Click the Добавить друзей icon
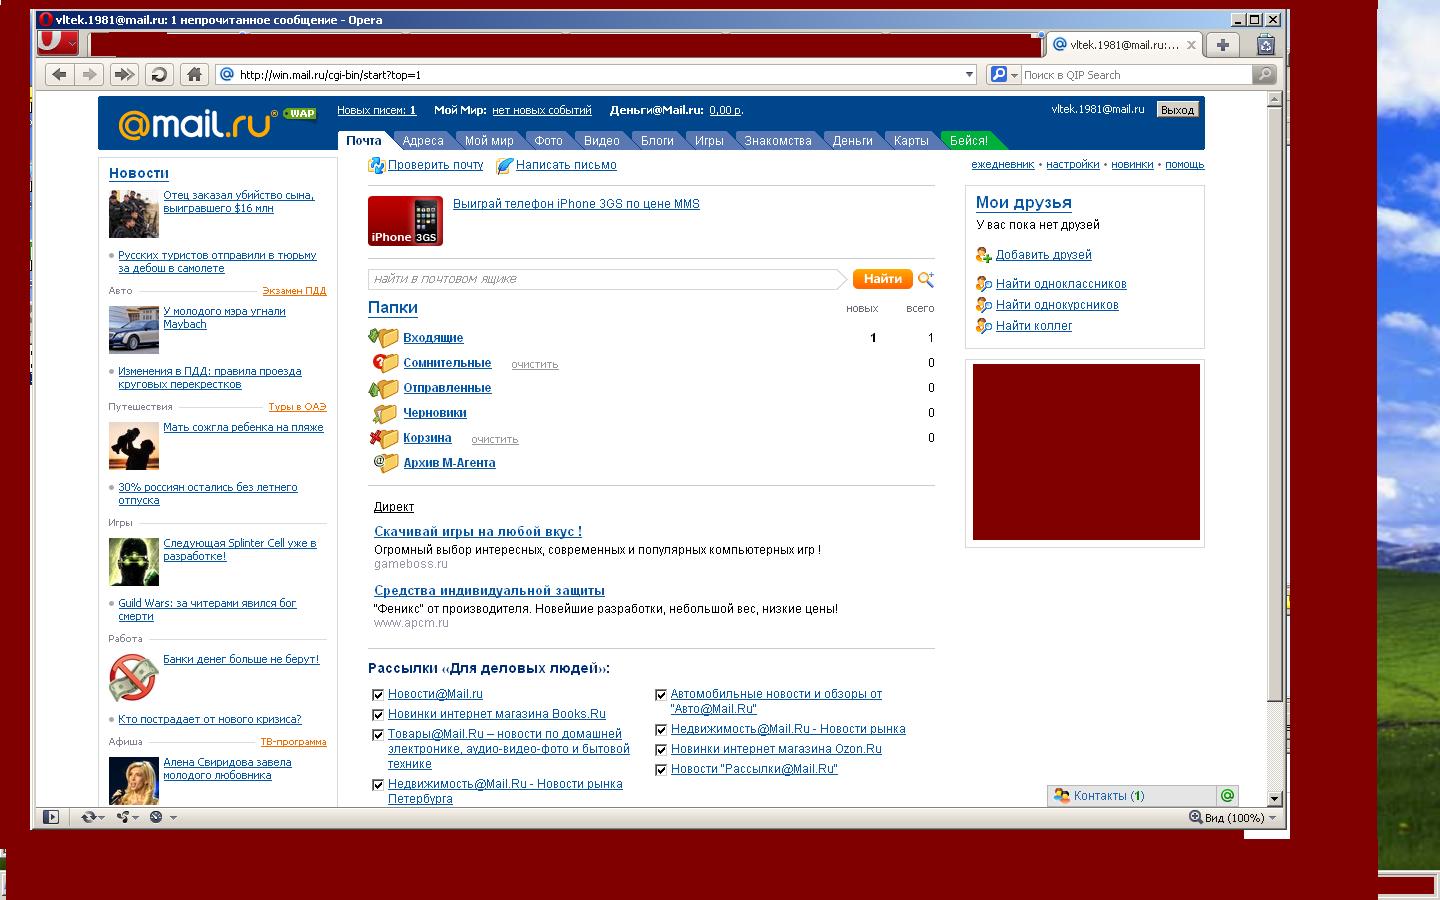Viewport: 1440px width, 900px height. [984, 255]
